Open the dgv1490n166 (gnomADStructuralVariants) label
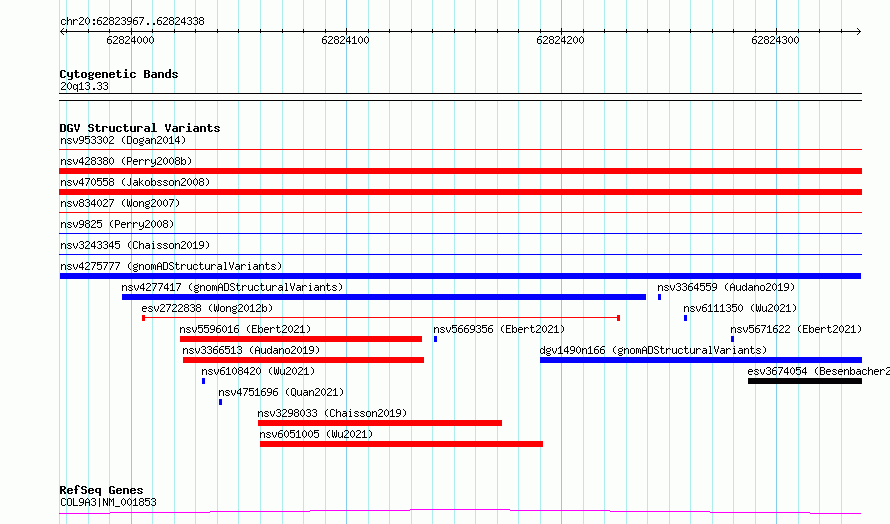Image resolution: width=890 pixels, height=524 pixels. point(653,350)
